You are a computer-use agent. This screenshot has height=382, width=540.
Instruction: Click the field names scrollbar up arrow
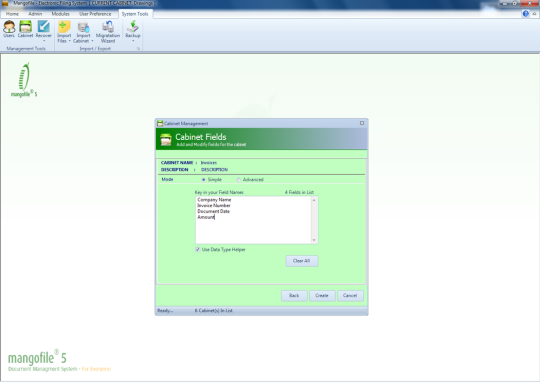click(314, 200)
